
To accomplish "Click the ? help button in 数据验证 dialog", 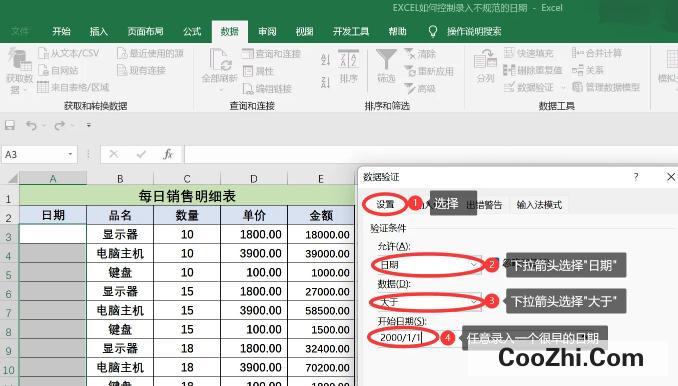I will pyautogui.click(x=636, y=177).
